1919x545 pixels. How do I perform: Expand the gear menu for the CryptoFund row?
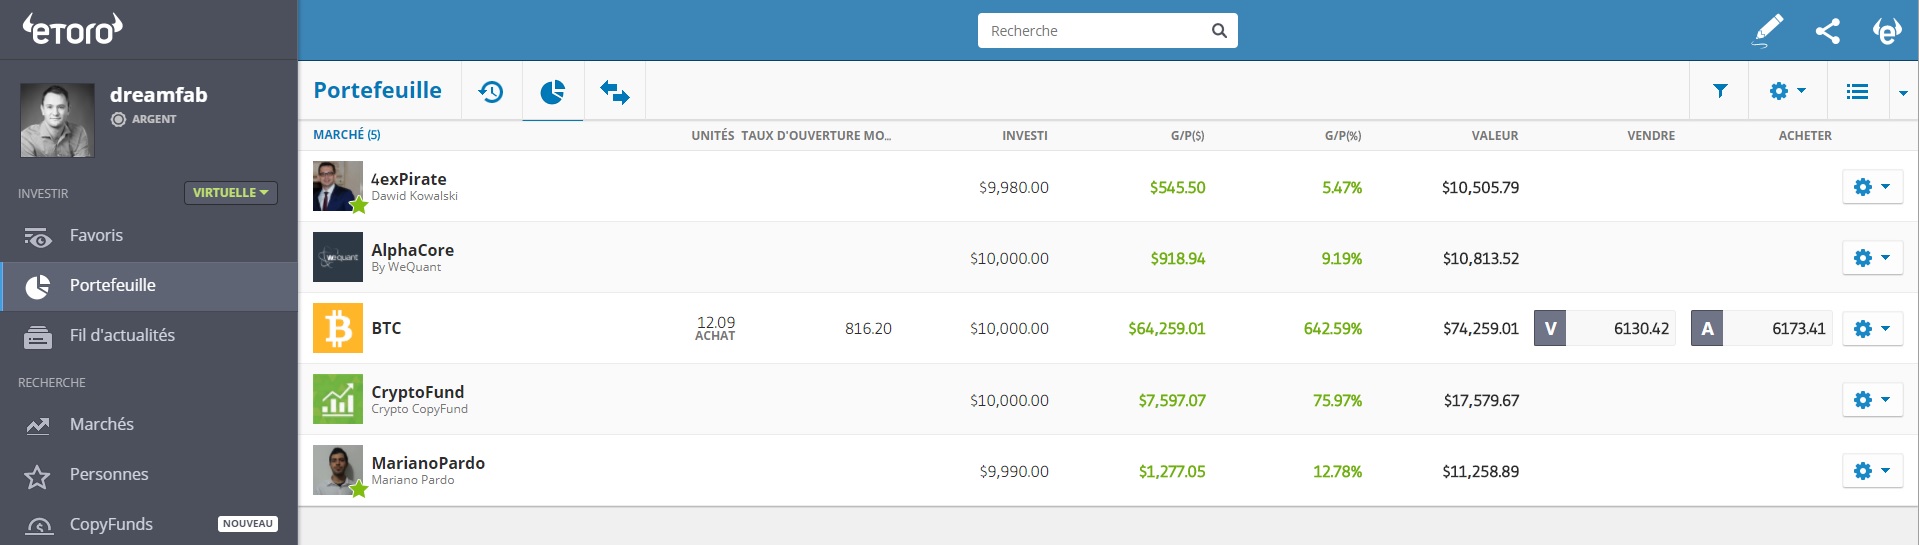(1871, 400)
